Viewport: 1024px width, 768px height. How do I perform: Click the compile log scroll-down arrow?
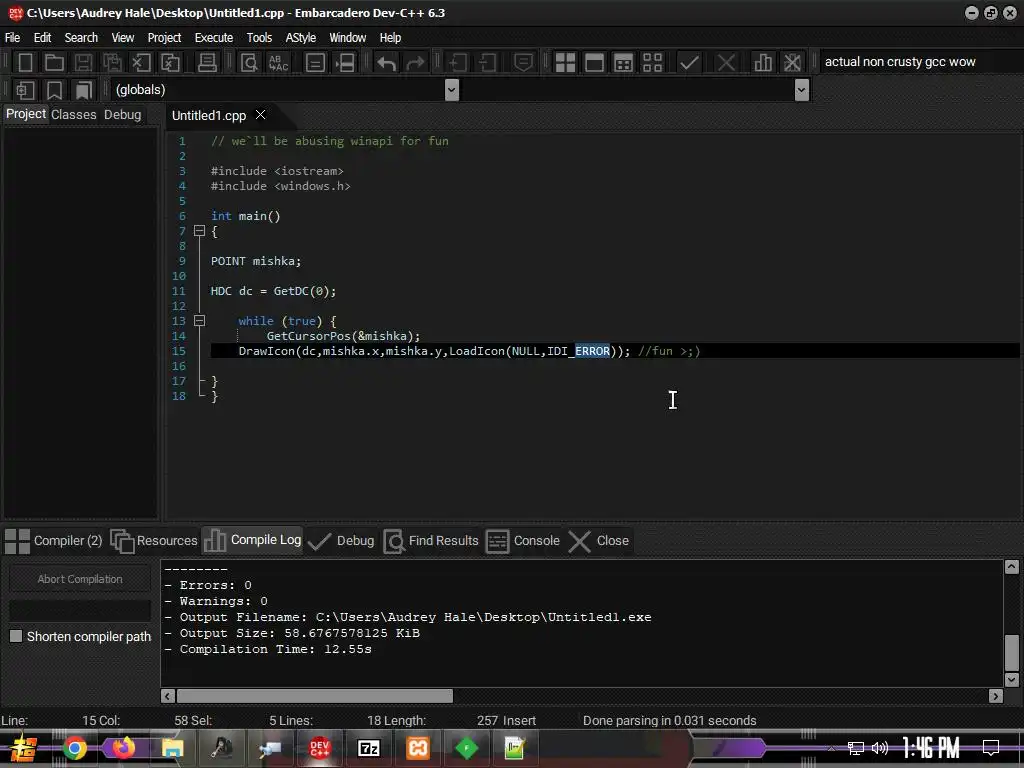tap(1012, 680)
